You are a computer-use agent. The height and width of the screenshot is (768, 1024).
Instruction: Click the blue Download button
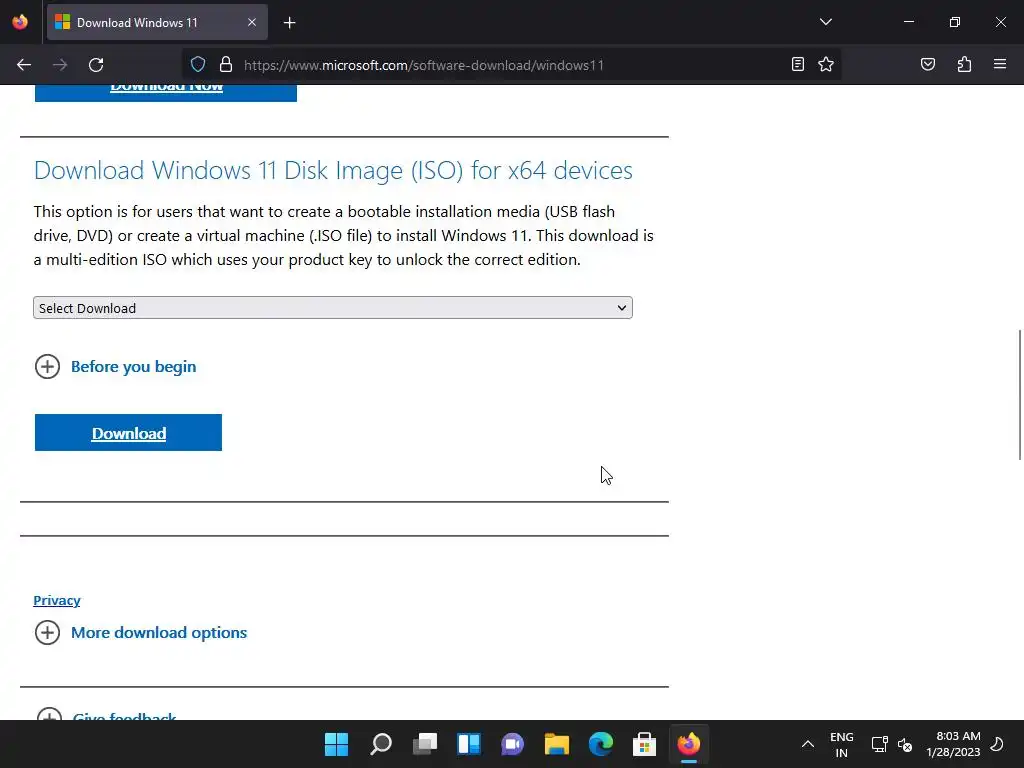tap(129, 432)
